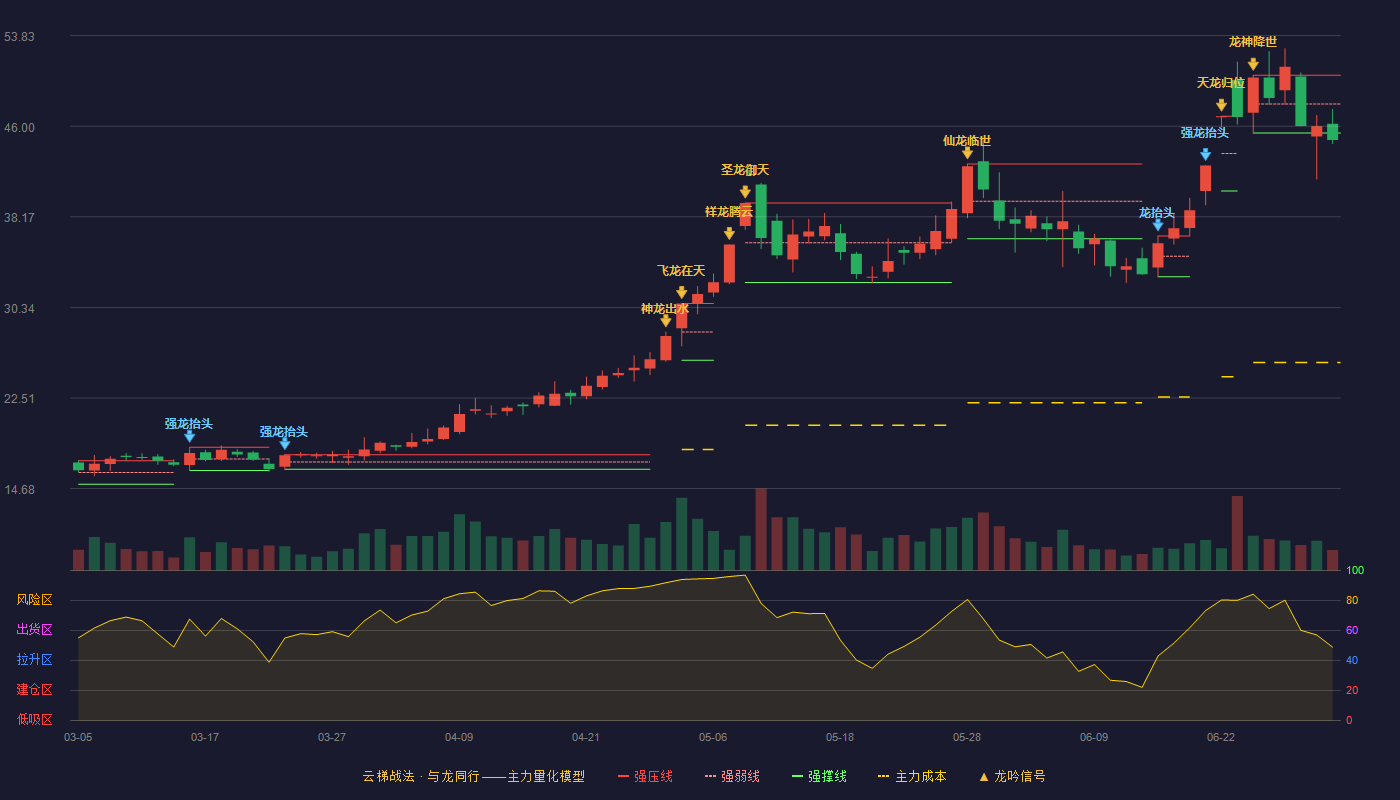1400x800 pixels.
Task: Click the orange arrow under 祥龙腾云
Action: (x=729, y=234)
